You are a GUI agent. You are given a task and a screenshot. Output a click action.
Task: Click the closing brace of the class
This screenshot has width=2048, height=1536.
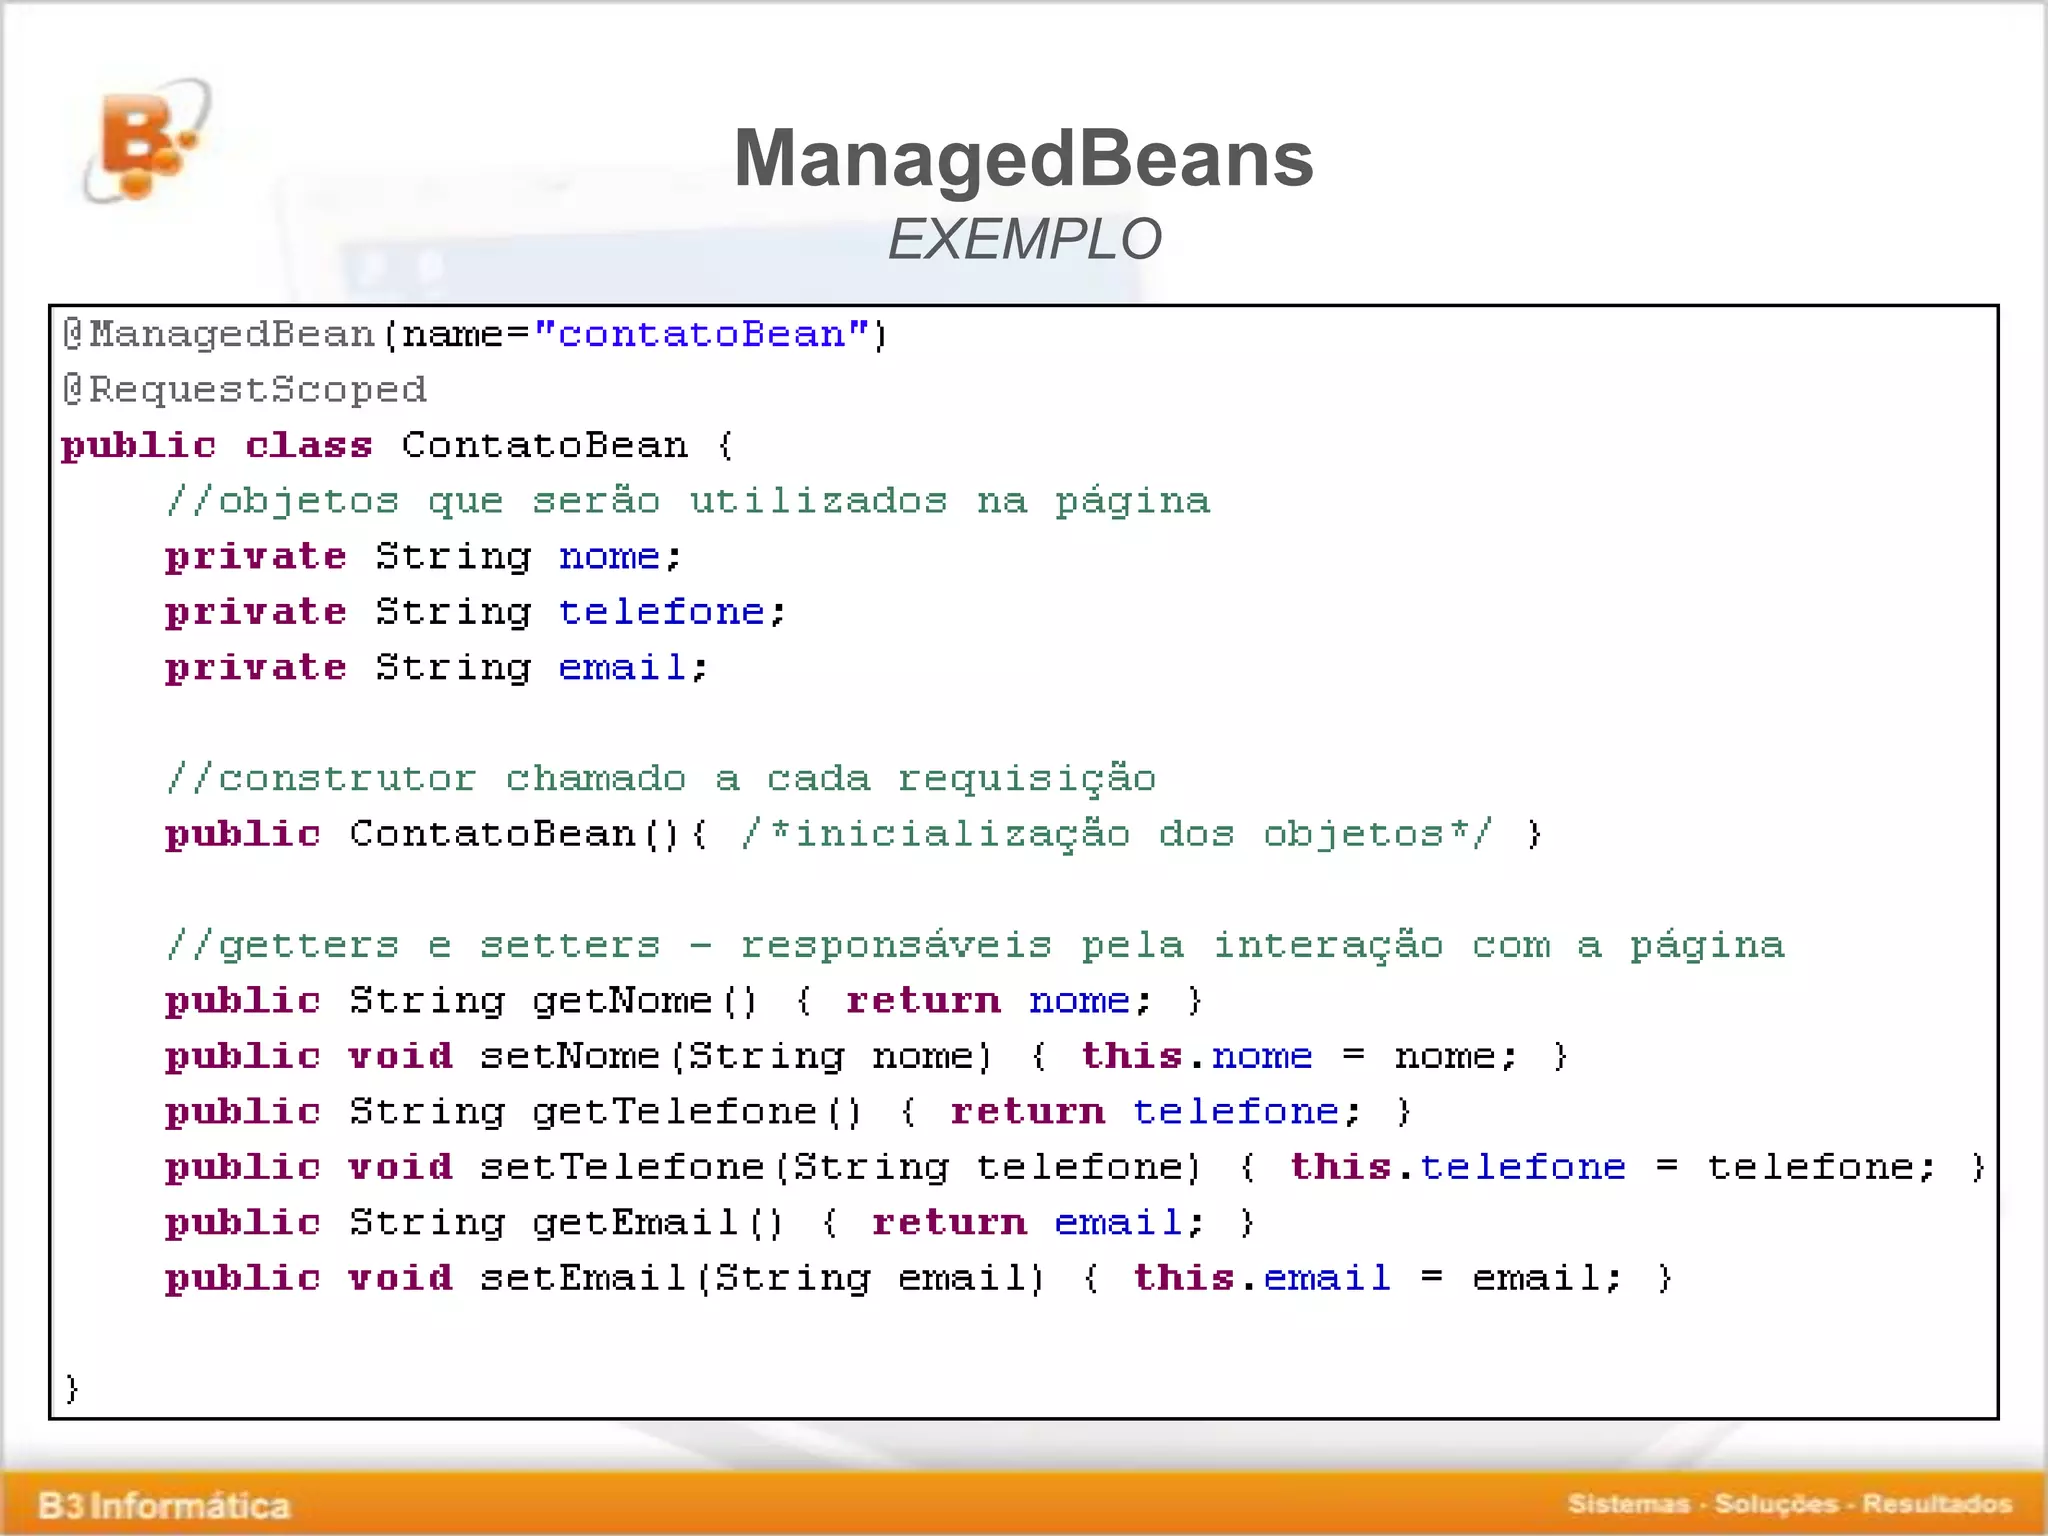[x=71, y=1388]
